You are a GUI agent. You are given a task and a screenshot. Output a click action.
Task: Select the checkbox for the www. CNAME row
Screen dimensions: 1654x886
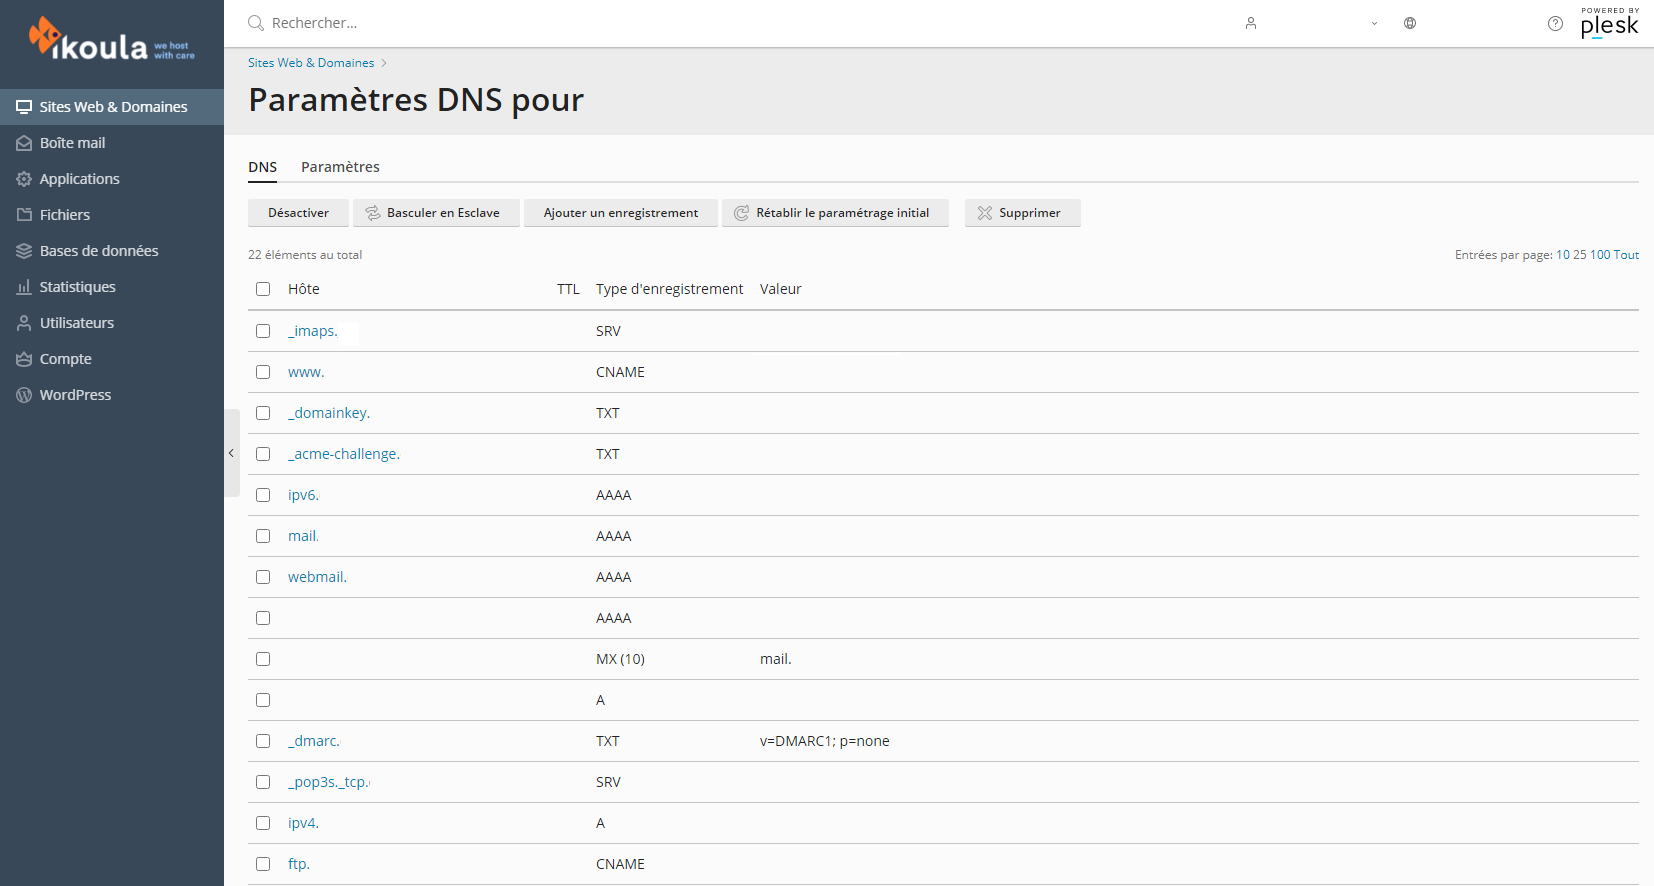[263, 372]
